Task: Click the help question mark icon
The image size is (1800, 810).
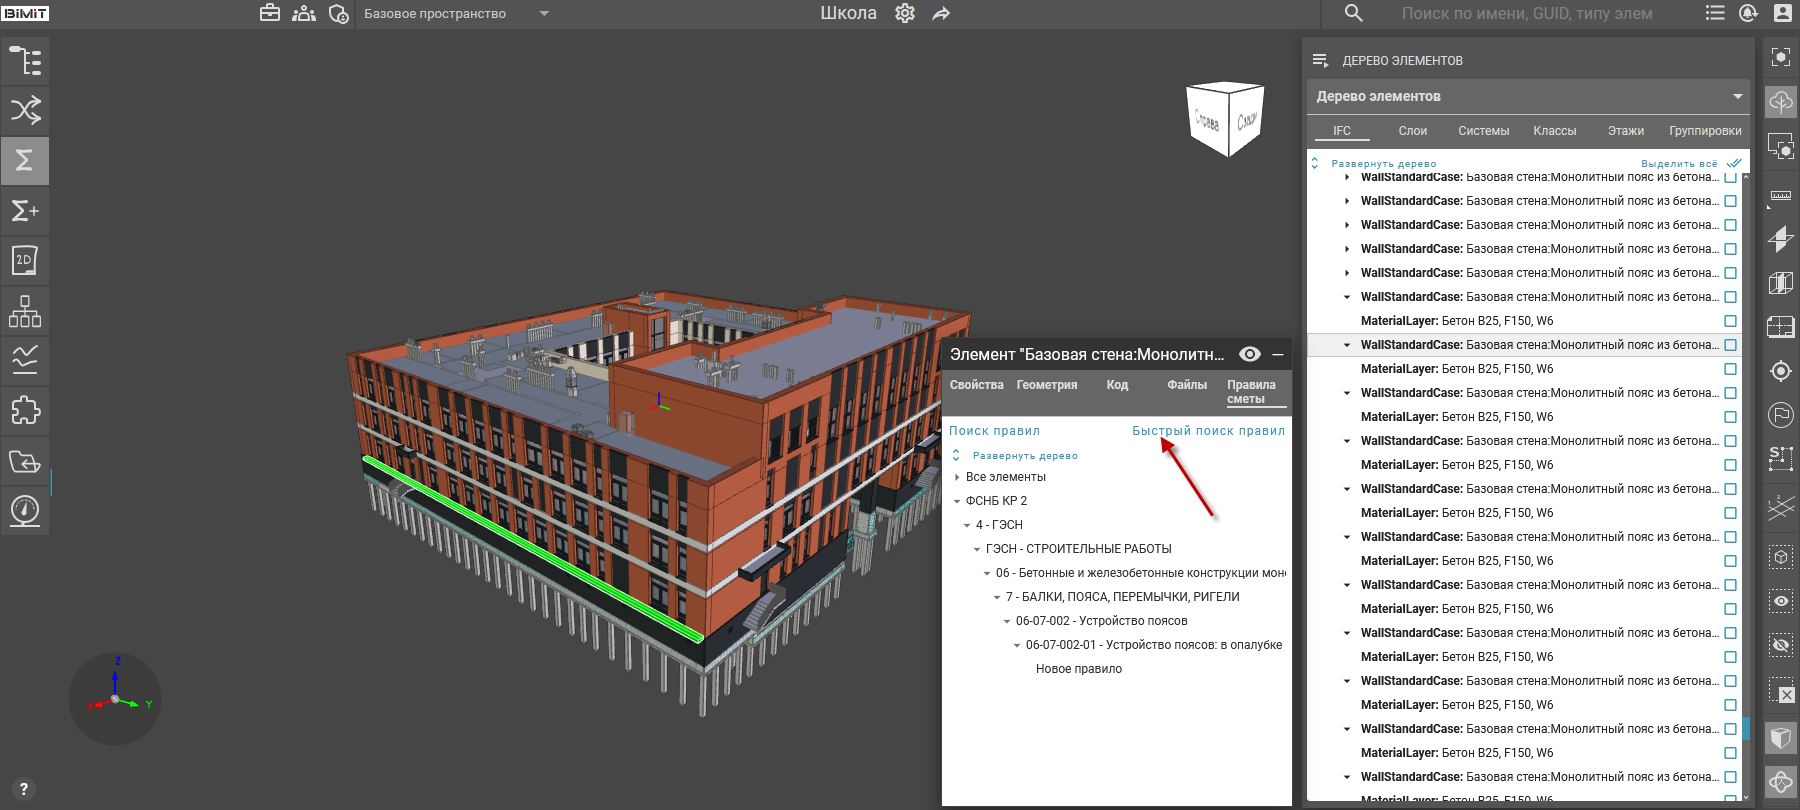Action: [x=24, y=788]
